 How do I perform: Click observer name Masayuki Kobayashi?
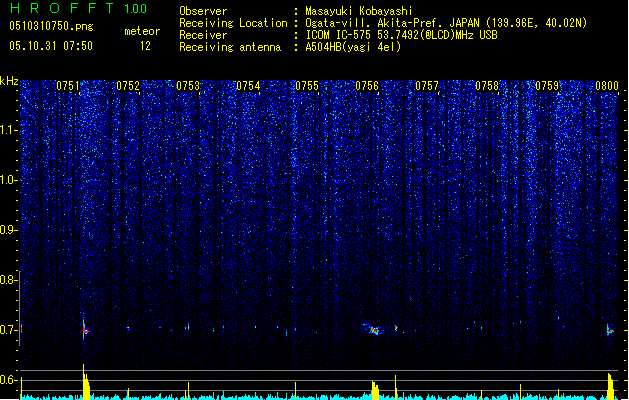[x=359, y=11]
